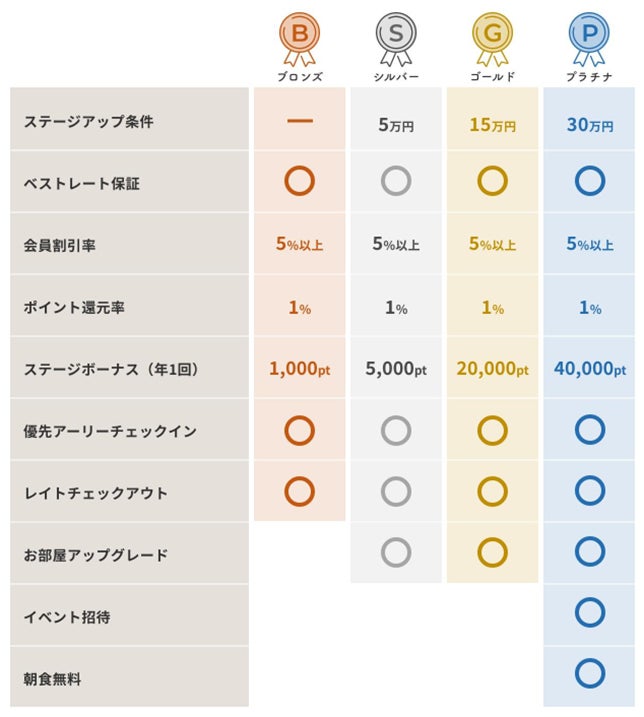The width and height of the screenshot is (644, 717).
Task: Click Bronze circle for ベストレート保証
Action: coord(299,181)
